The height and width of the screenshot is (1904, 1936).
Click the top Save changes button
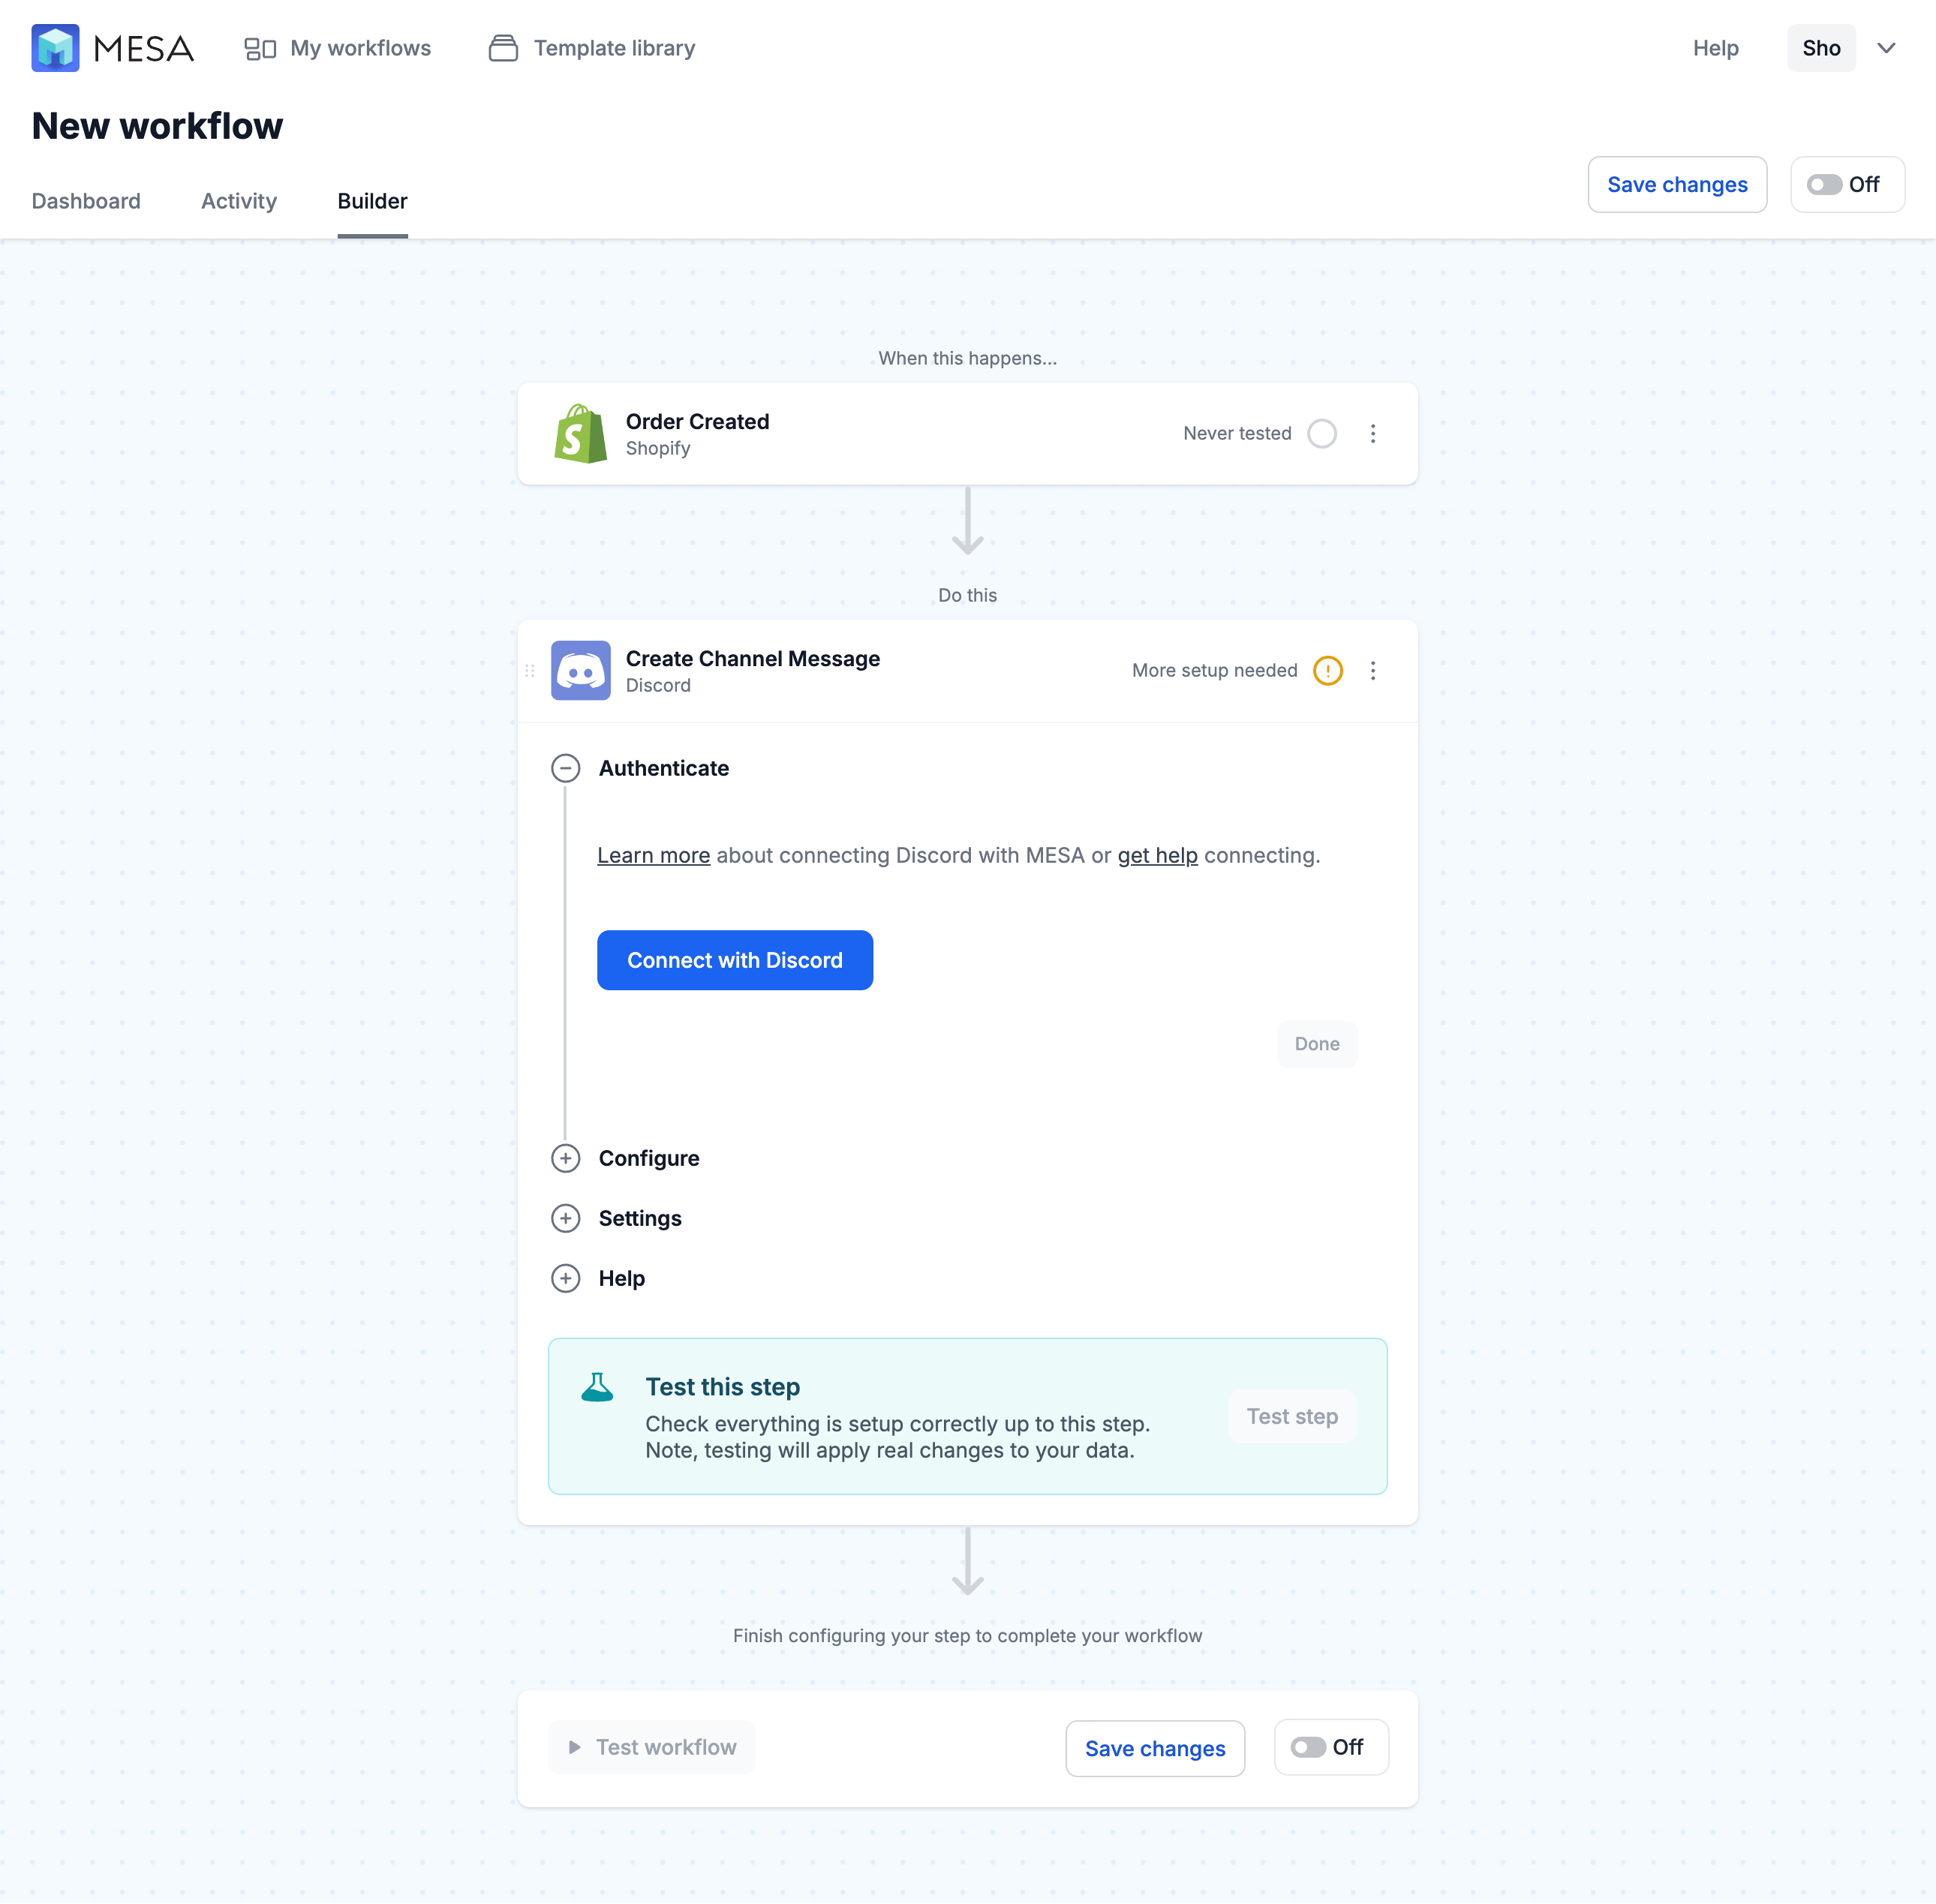click(1677, 185)
